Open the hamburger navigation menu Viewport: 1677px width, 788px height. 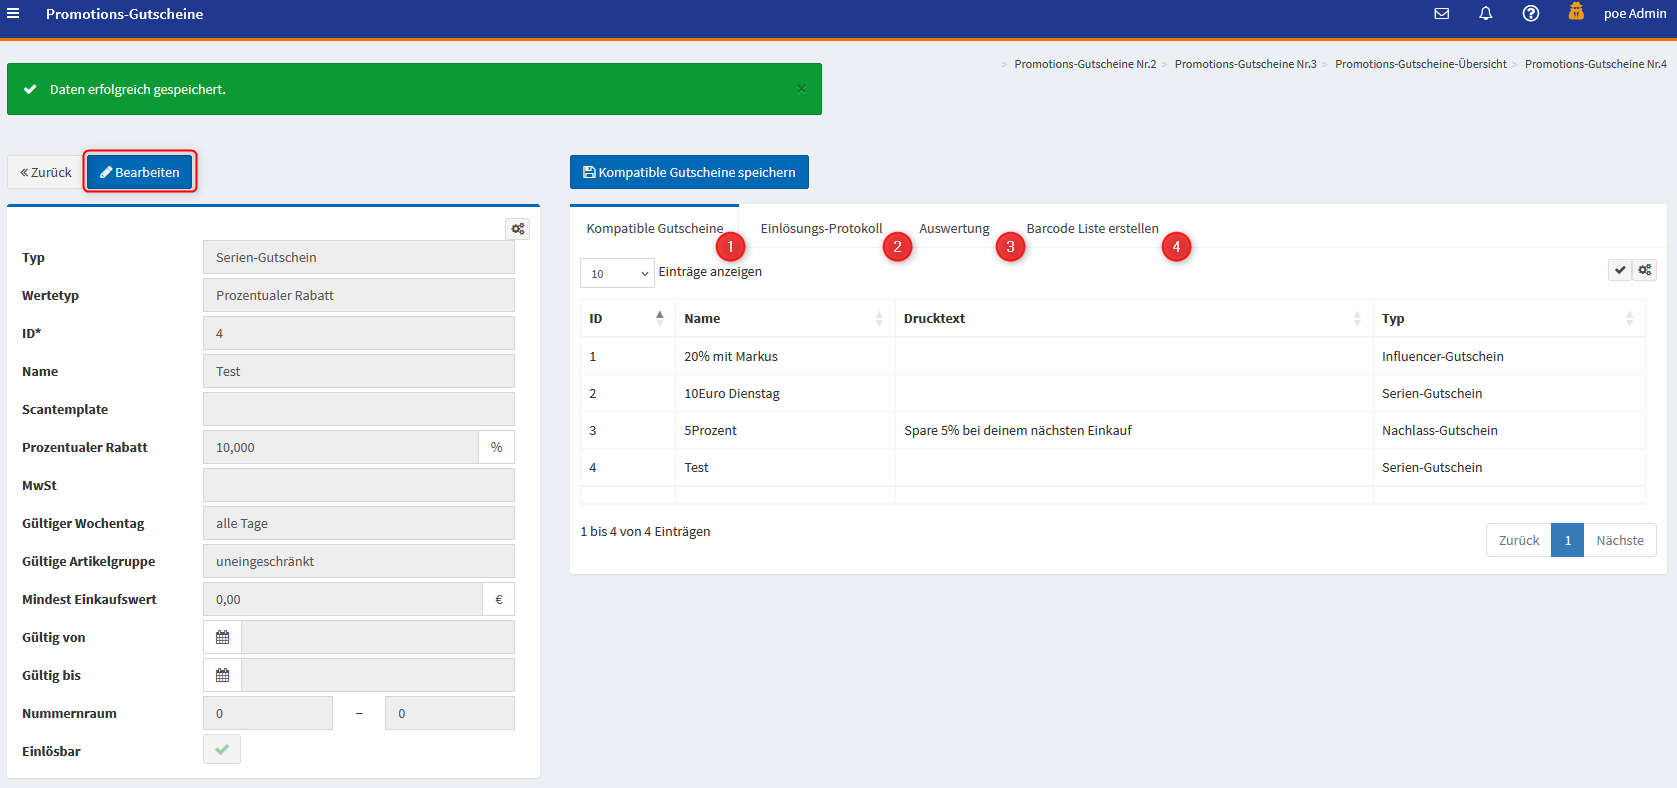click(x=13, y=14)
